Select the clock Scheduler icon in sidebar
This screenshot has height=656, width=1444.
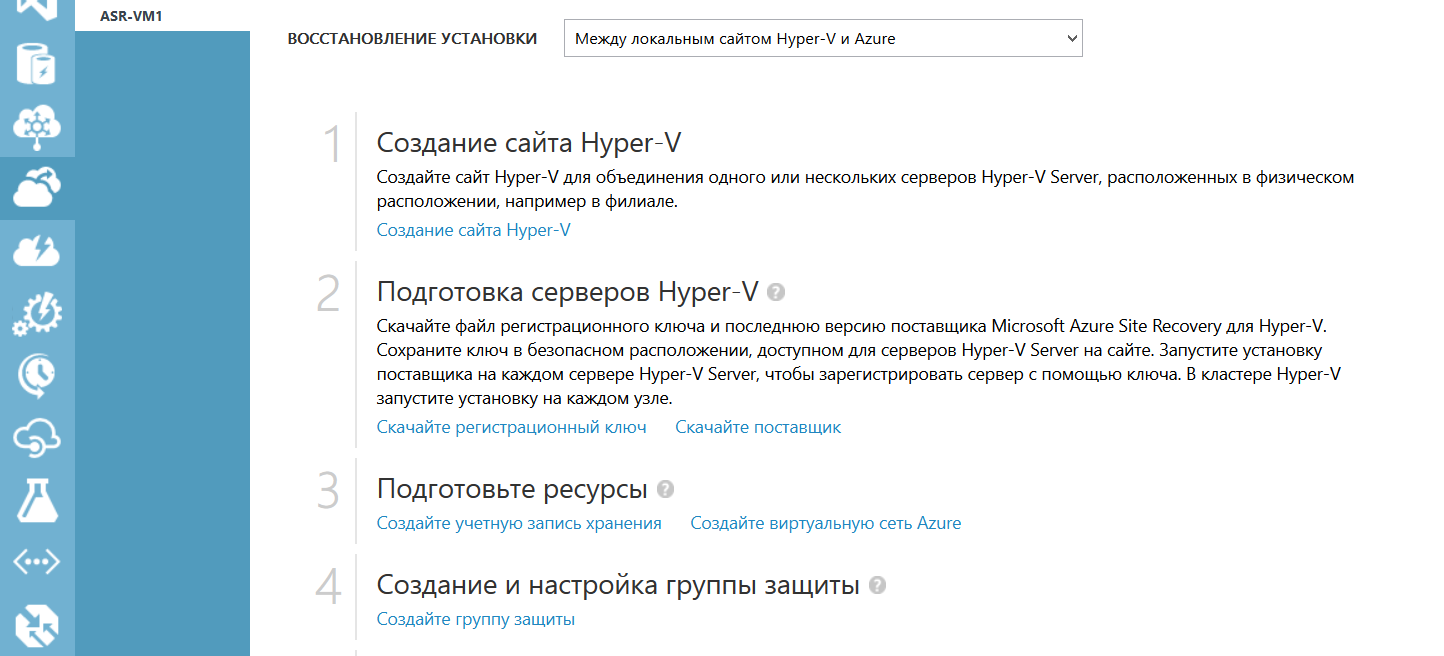coord(36,375)
